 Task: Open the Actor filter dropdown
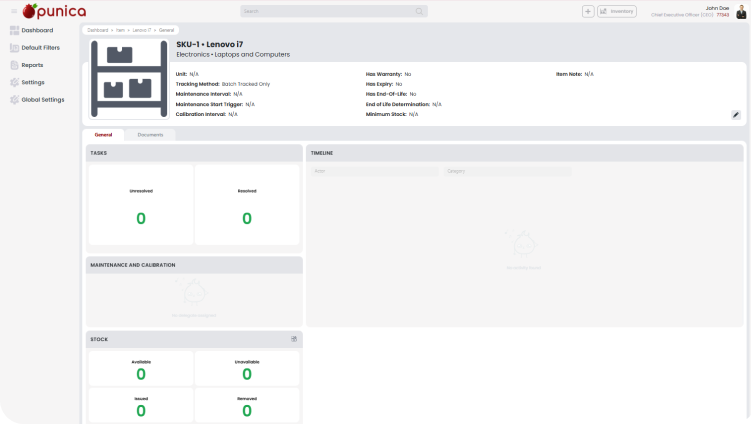[375, 171]
